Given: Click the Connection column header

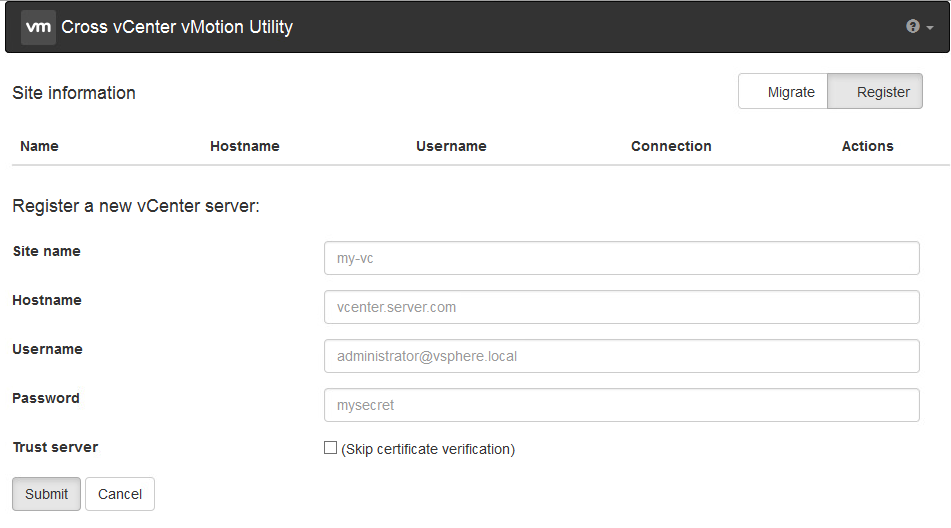Looking at the screenshot, I should coord(671,146).
